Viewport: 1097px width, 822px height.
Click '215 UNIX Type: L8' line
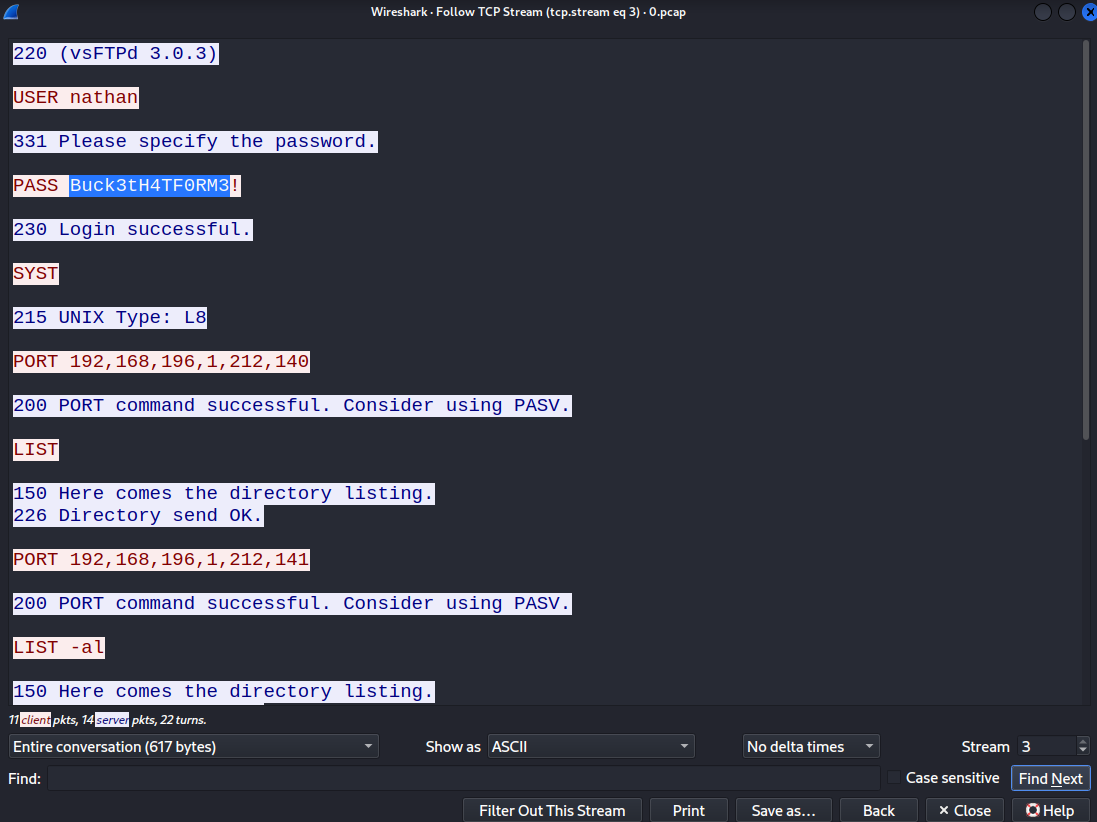(x=110, y=318)
